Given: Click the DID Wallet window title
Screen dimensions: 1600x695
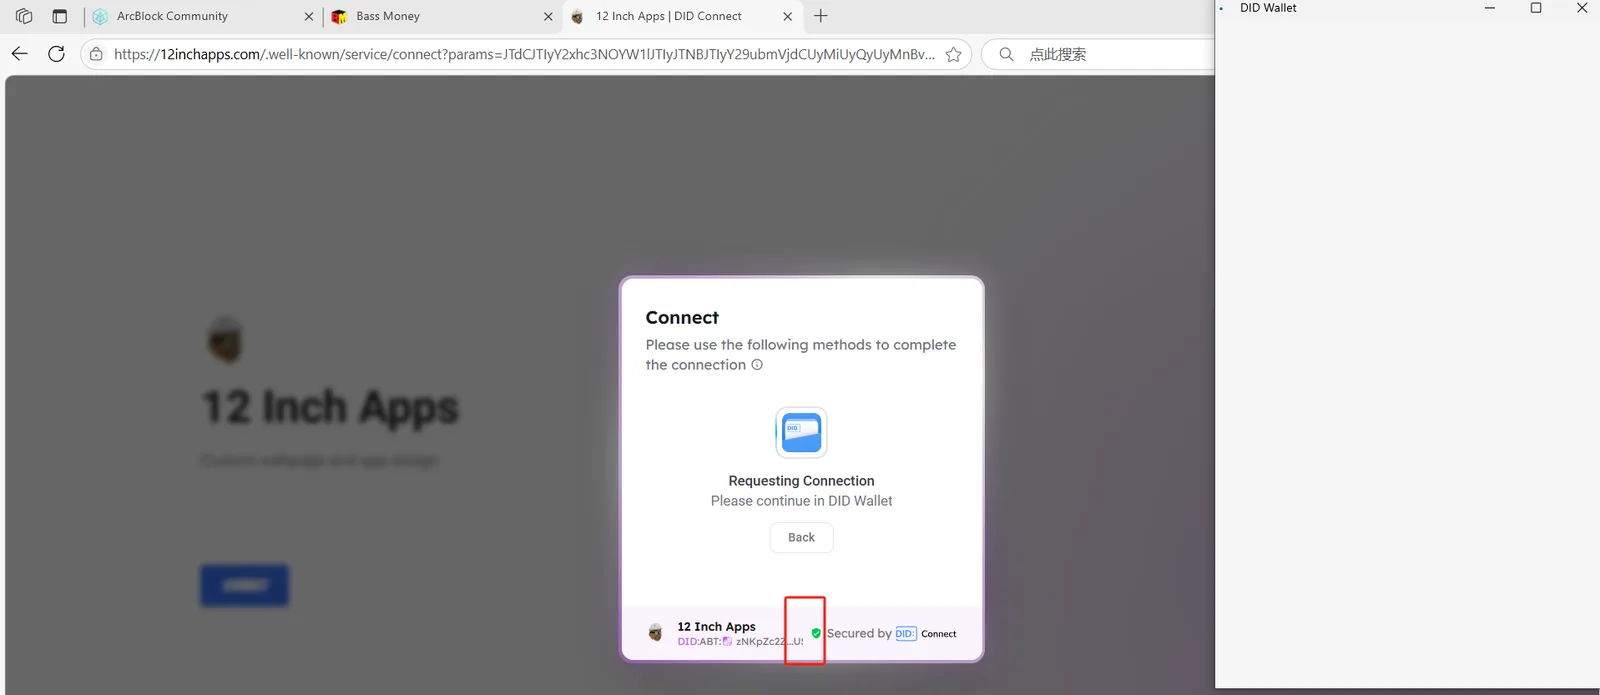Looking at the screenshot, I should point(1268,8).
